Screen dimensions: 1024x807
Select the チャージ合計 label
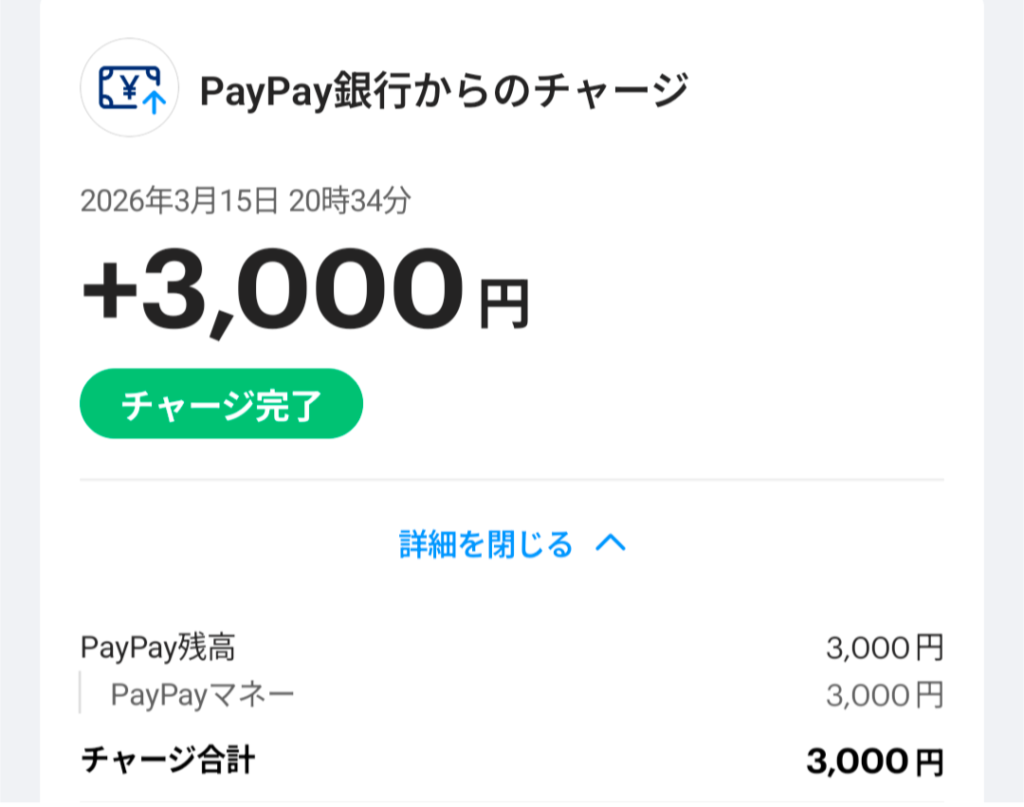coord(167,760)
